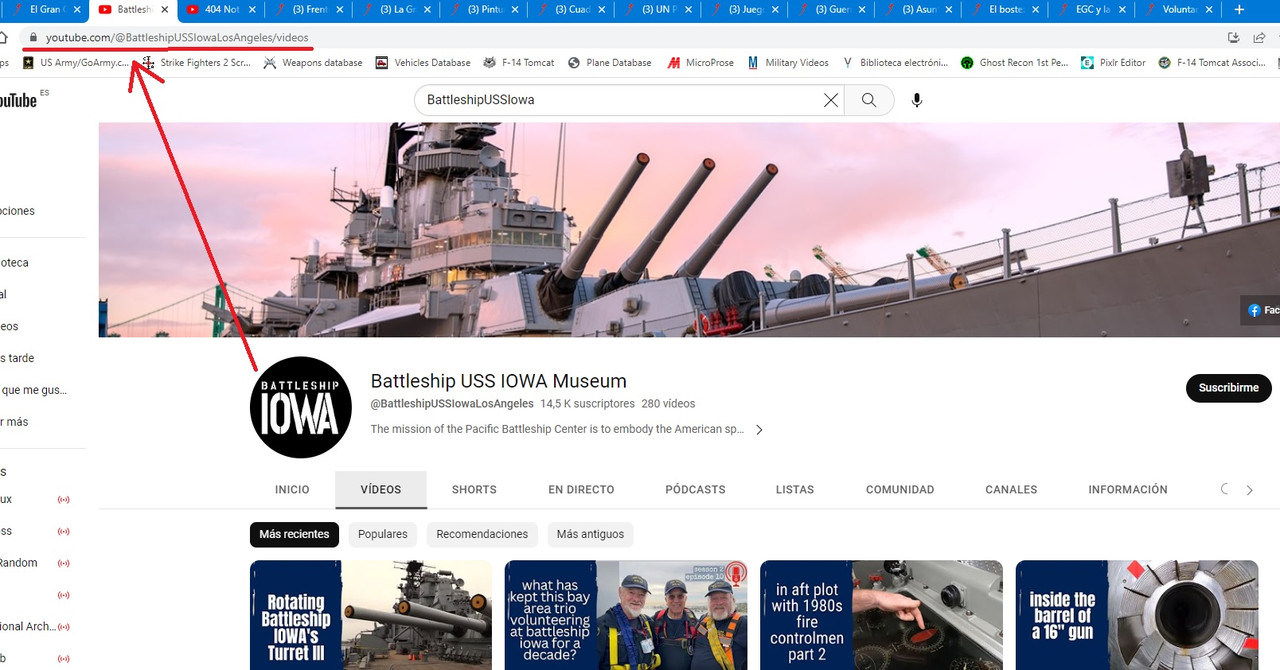This screenshot has height=670, width=1280.
Task: Open the INICIO channel tab
Action: (292, 490)
